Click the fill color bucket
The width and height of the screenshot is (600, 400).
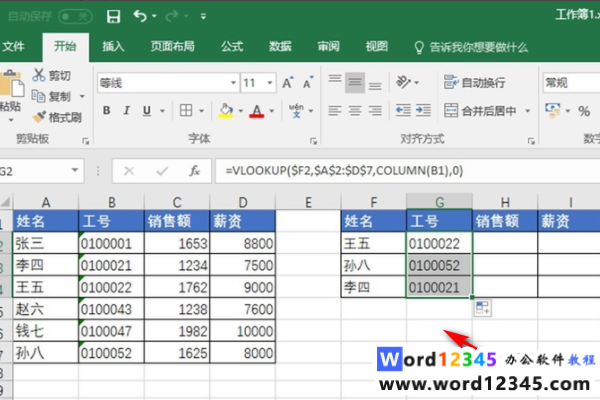click(x=226, y=111)
